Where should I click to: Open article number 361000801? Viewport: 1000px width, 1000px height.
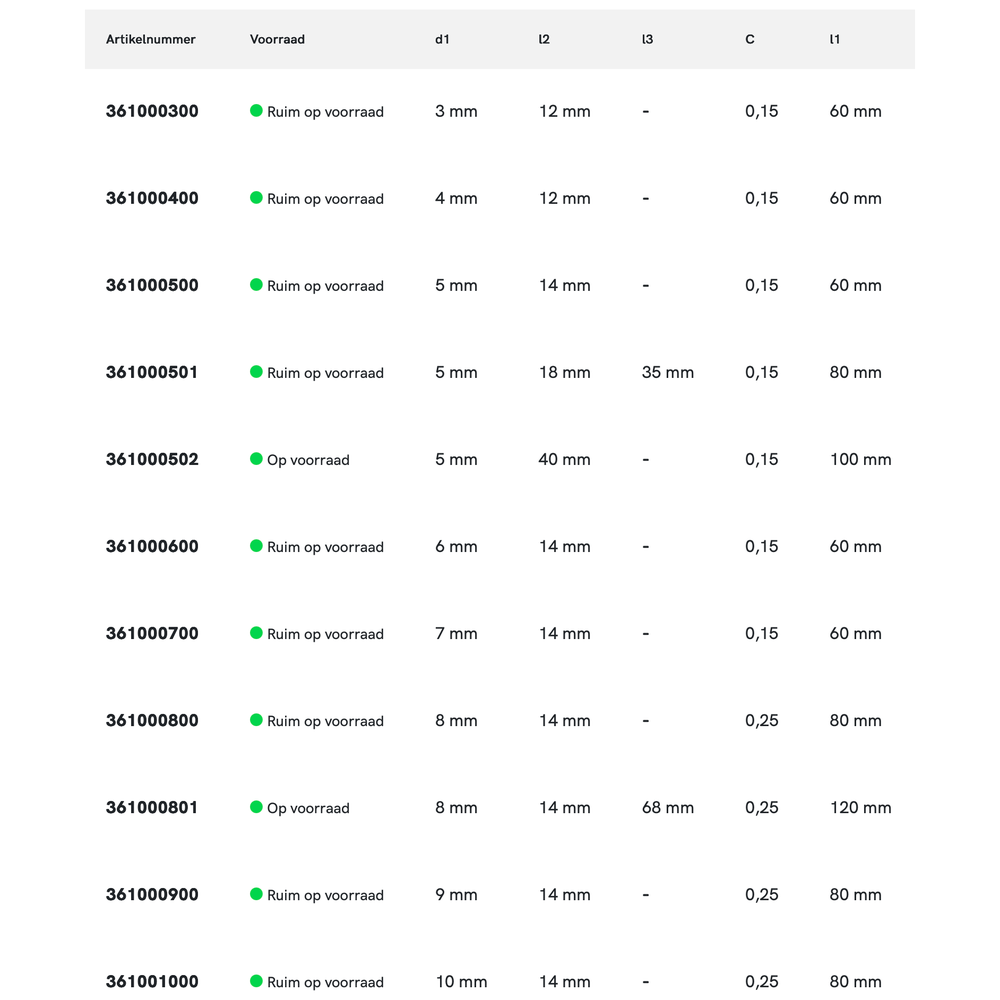[152, 807]
